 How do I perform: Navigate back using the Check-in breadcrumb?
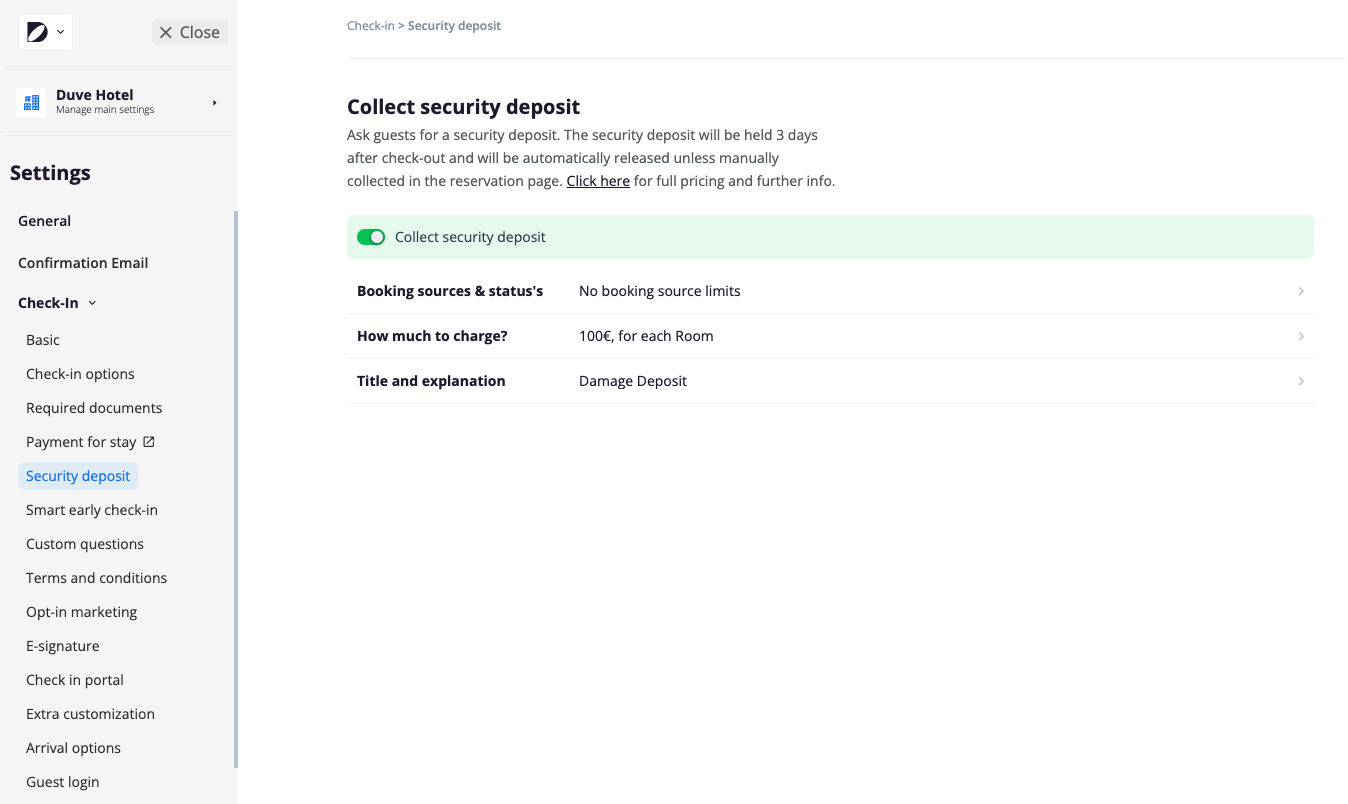368,25
